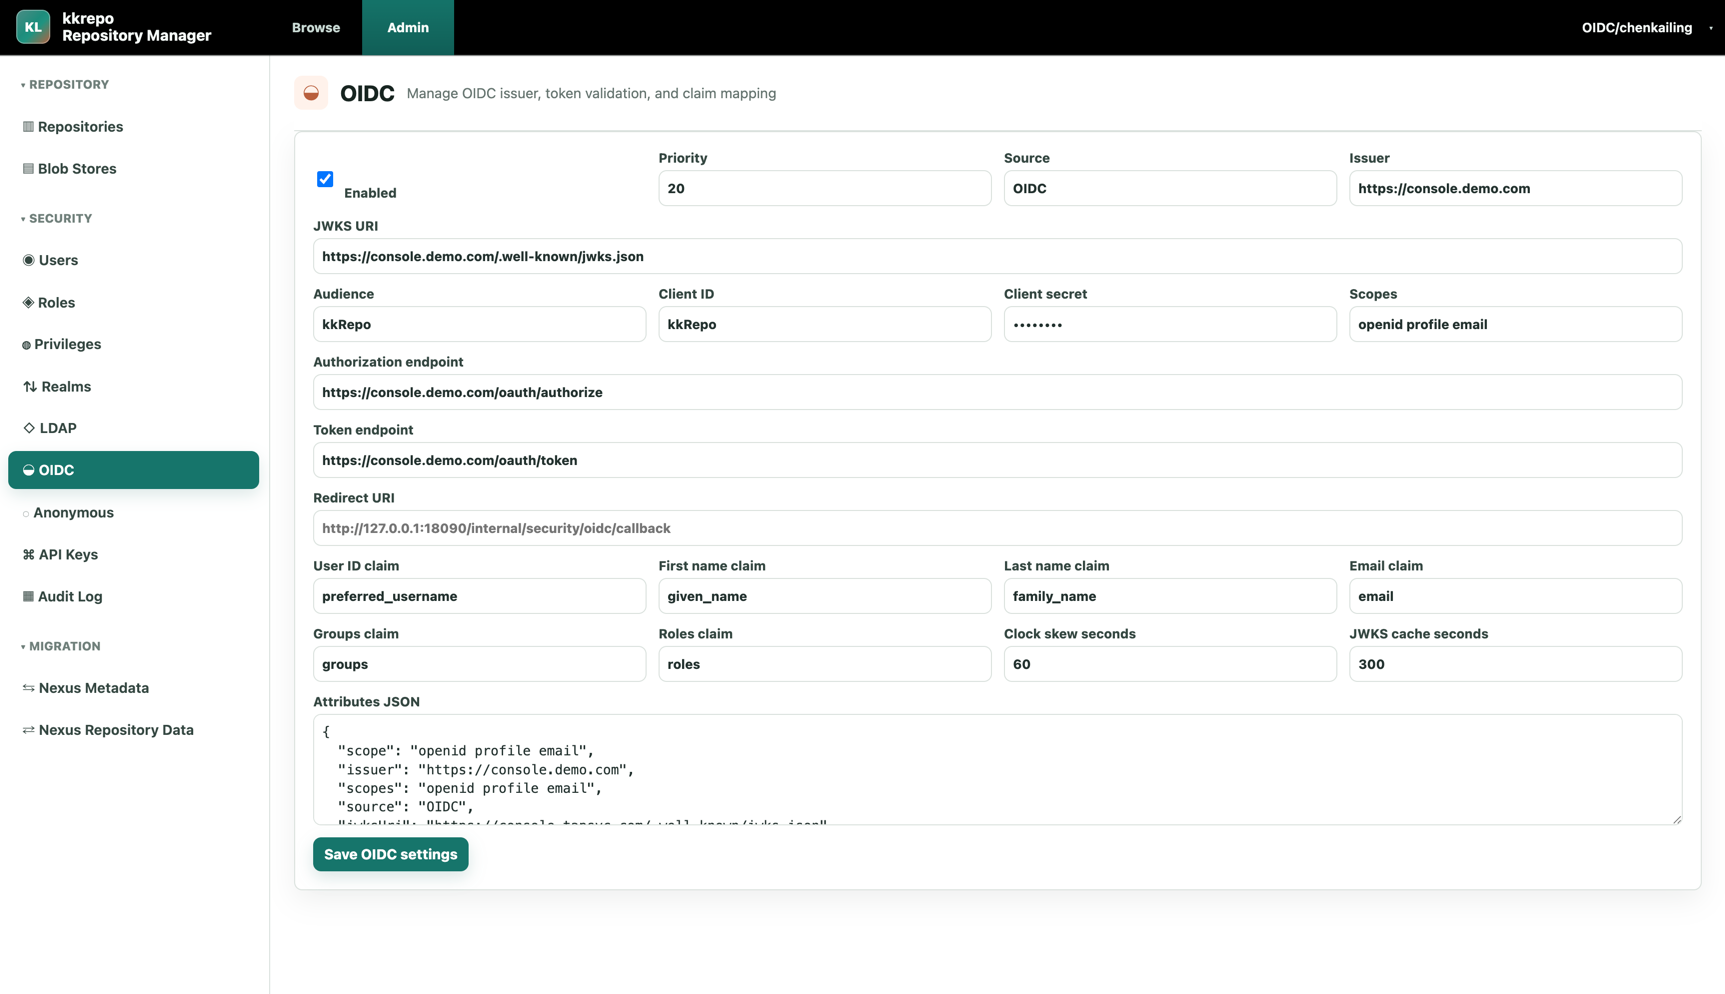This screenshot has width=1725, height=994.
Task: Click the JWKS URI field
Action: tap(997, 256)
